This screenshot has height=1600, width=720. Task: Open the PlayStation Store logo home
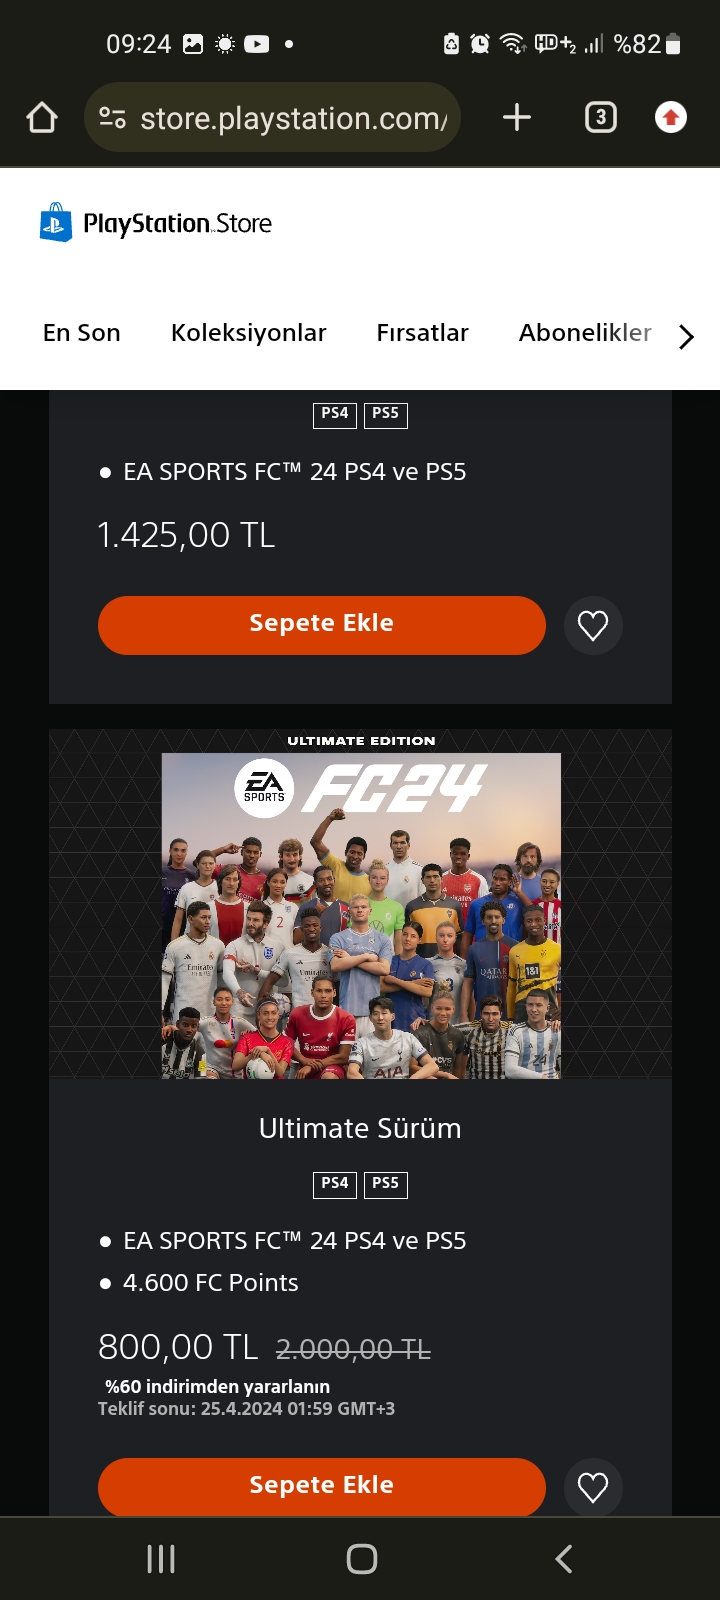[x=156, y=223]
